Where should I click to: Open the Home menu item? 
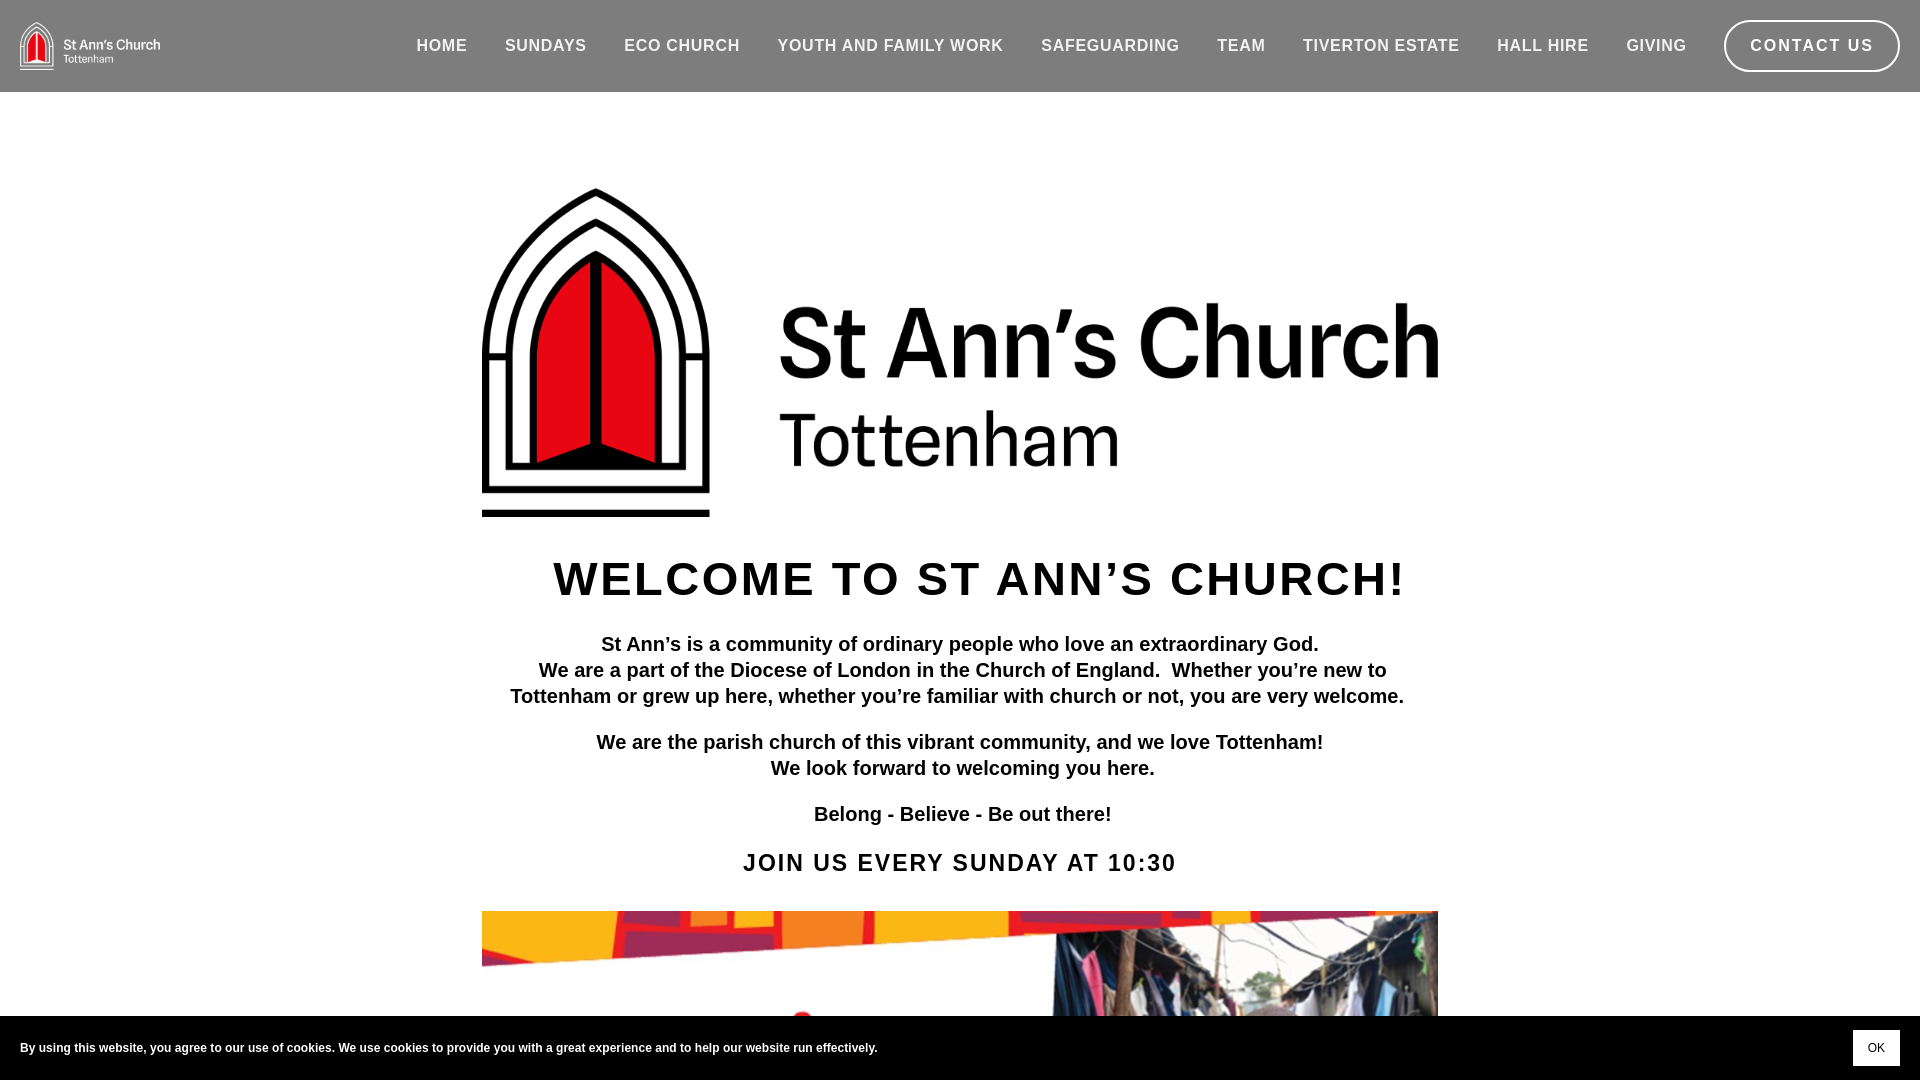[x=442, y=46]
